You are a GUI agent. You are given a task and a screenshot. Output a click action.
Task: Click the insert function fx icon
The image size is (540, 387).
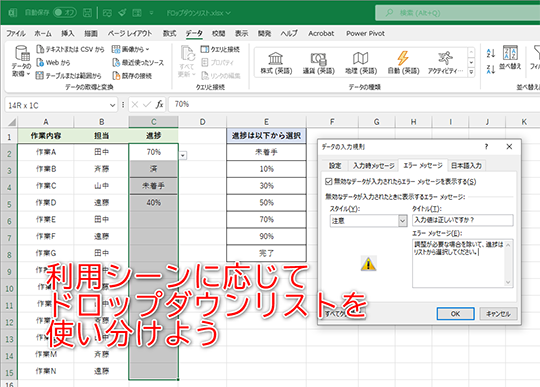[x=159, y=104]
